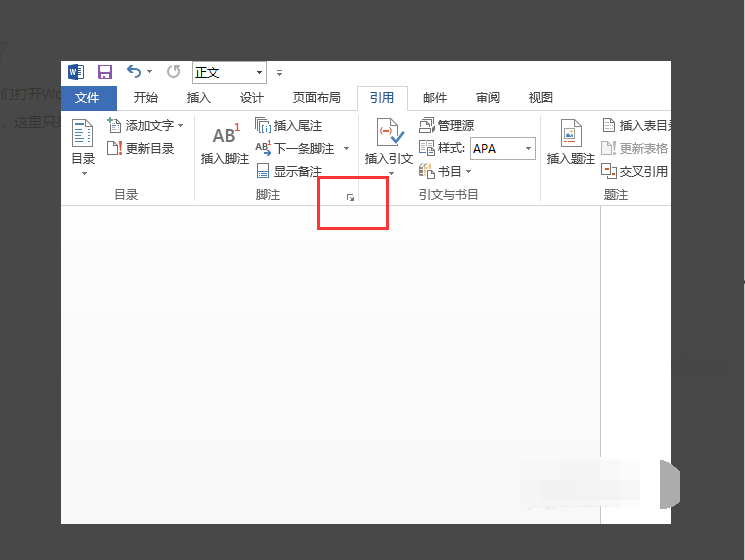Expand the 下一条脚注 dropdown arrow

coord(346,149)
